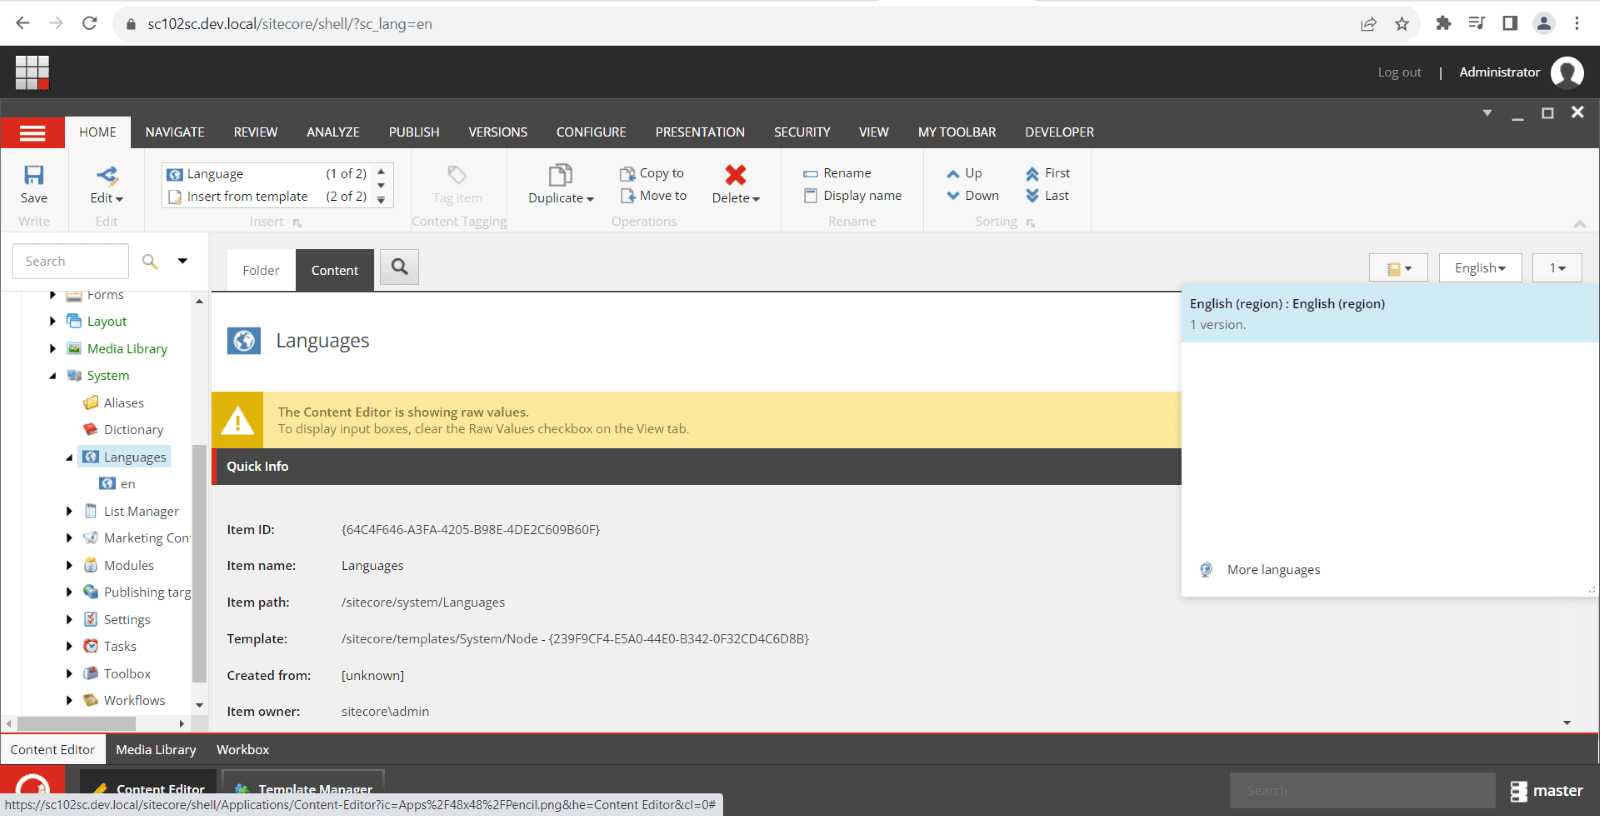Switch to the Folder tab
1600x816 pixels.
point(261,270)
